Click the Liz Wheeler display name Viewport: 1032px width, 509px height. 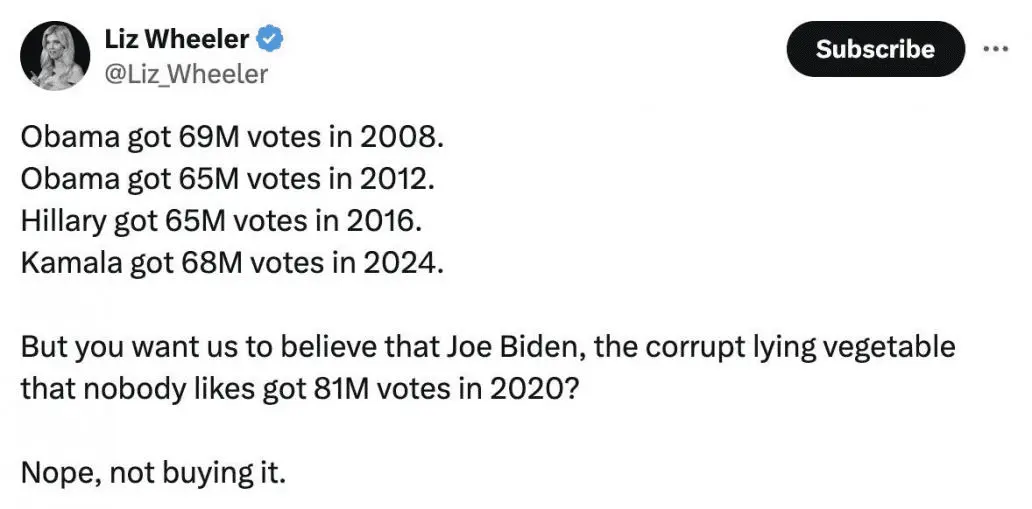[177, 39]
